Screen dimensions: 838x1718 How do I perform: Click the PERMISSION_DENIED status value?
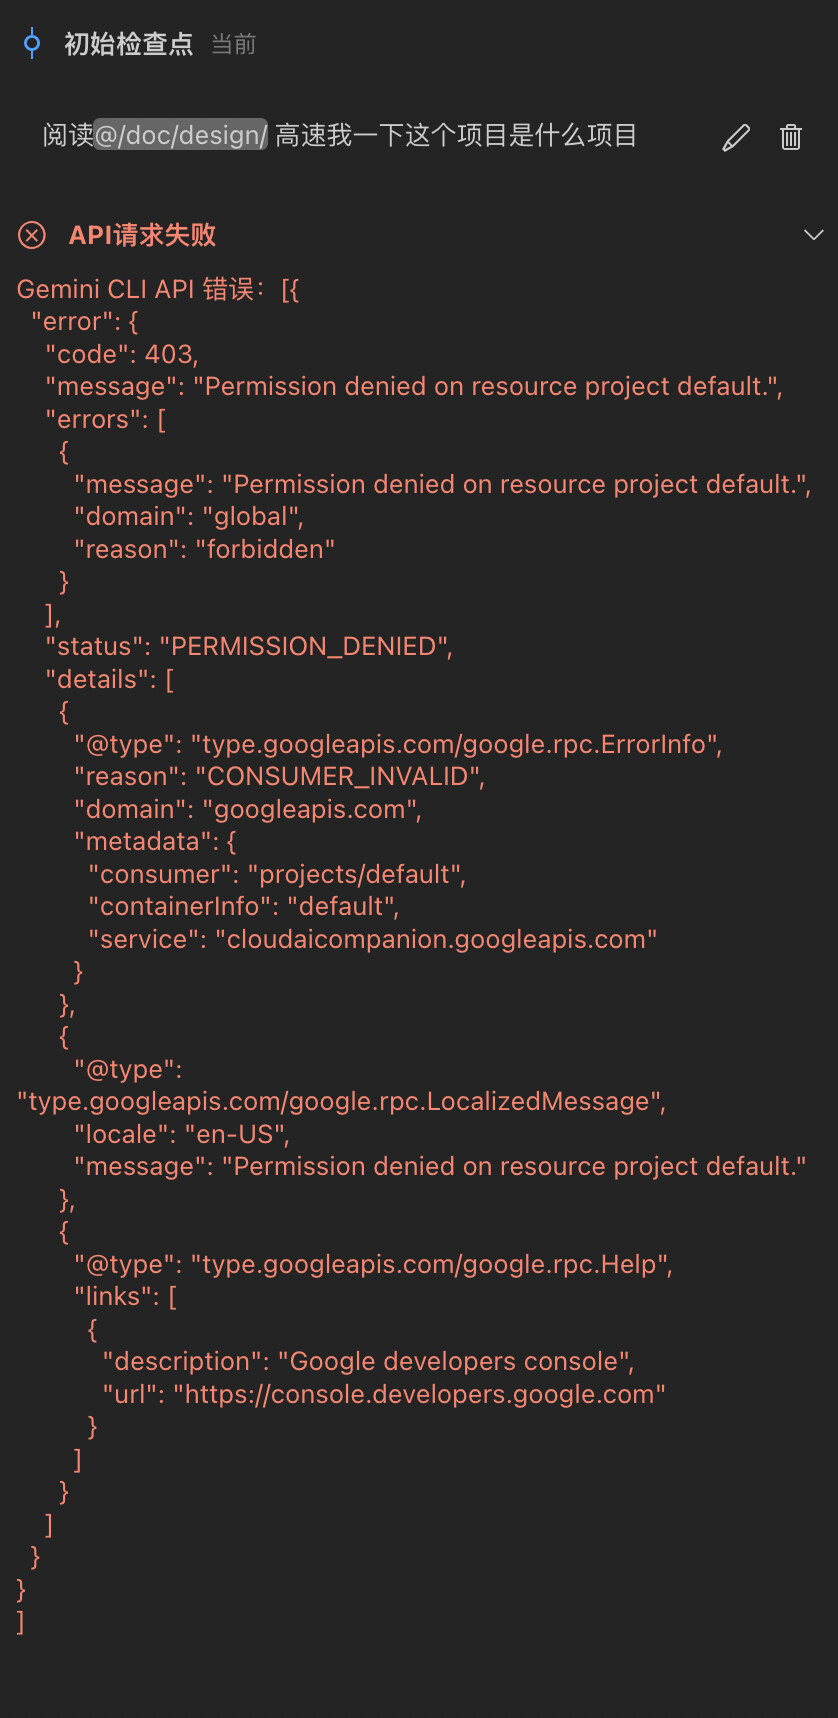tap(305, 646)
